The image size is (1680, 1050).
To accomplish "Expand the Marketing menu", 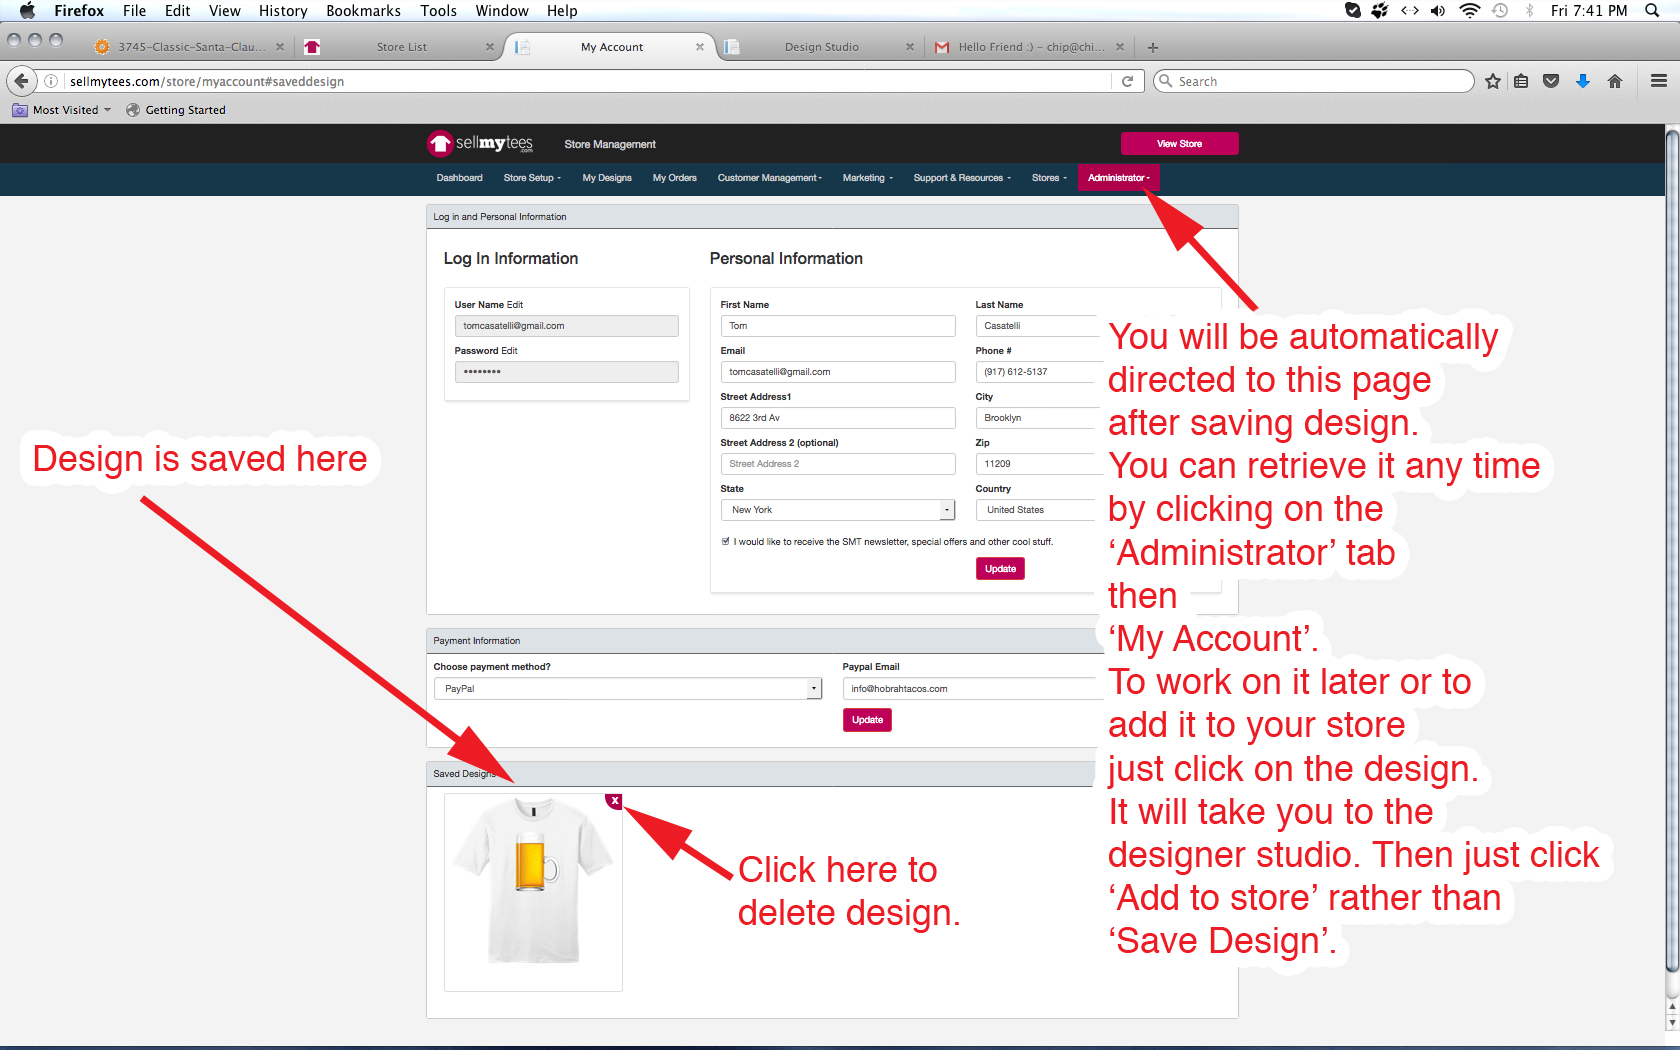I will pos(867,178).
